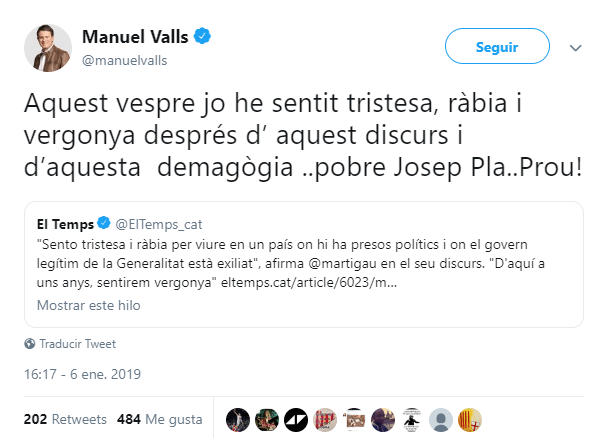Expand Mostrar este hilo thread
Image resolution: width=610 pixels, height=438 pixels.
coord(88,305)
